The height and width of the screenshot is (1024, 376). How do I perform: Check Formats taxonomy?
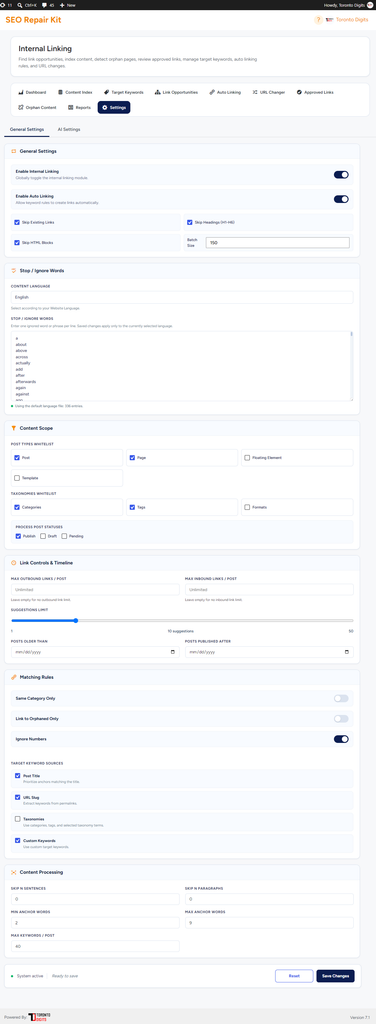click(247, 507)
